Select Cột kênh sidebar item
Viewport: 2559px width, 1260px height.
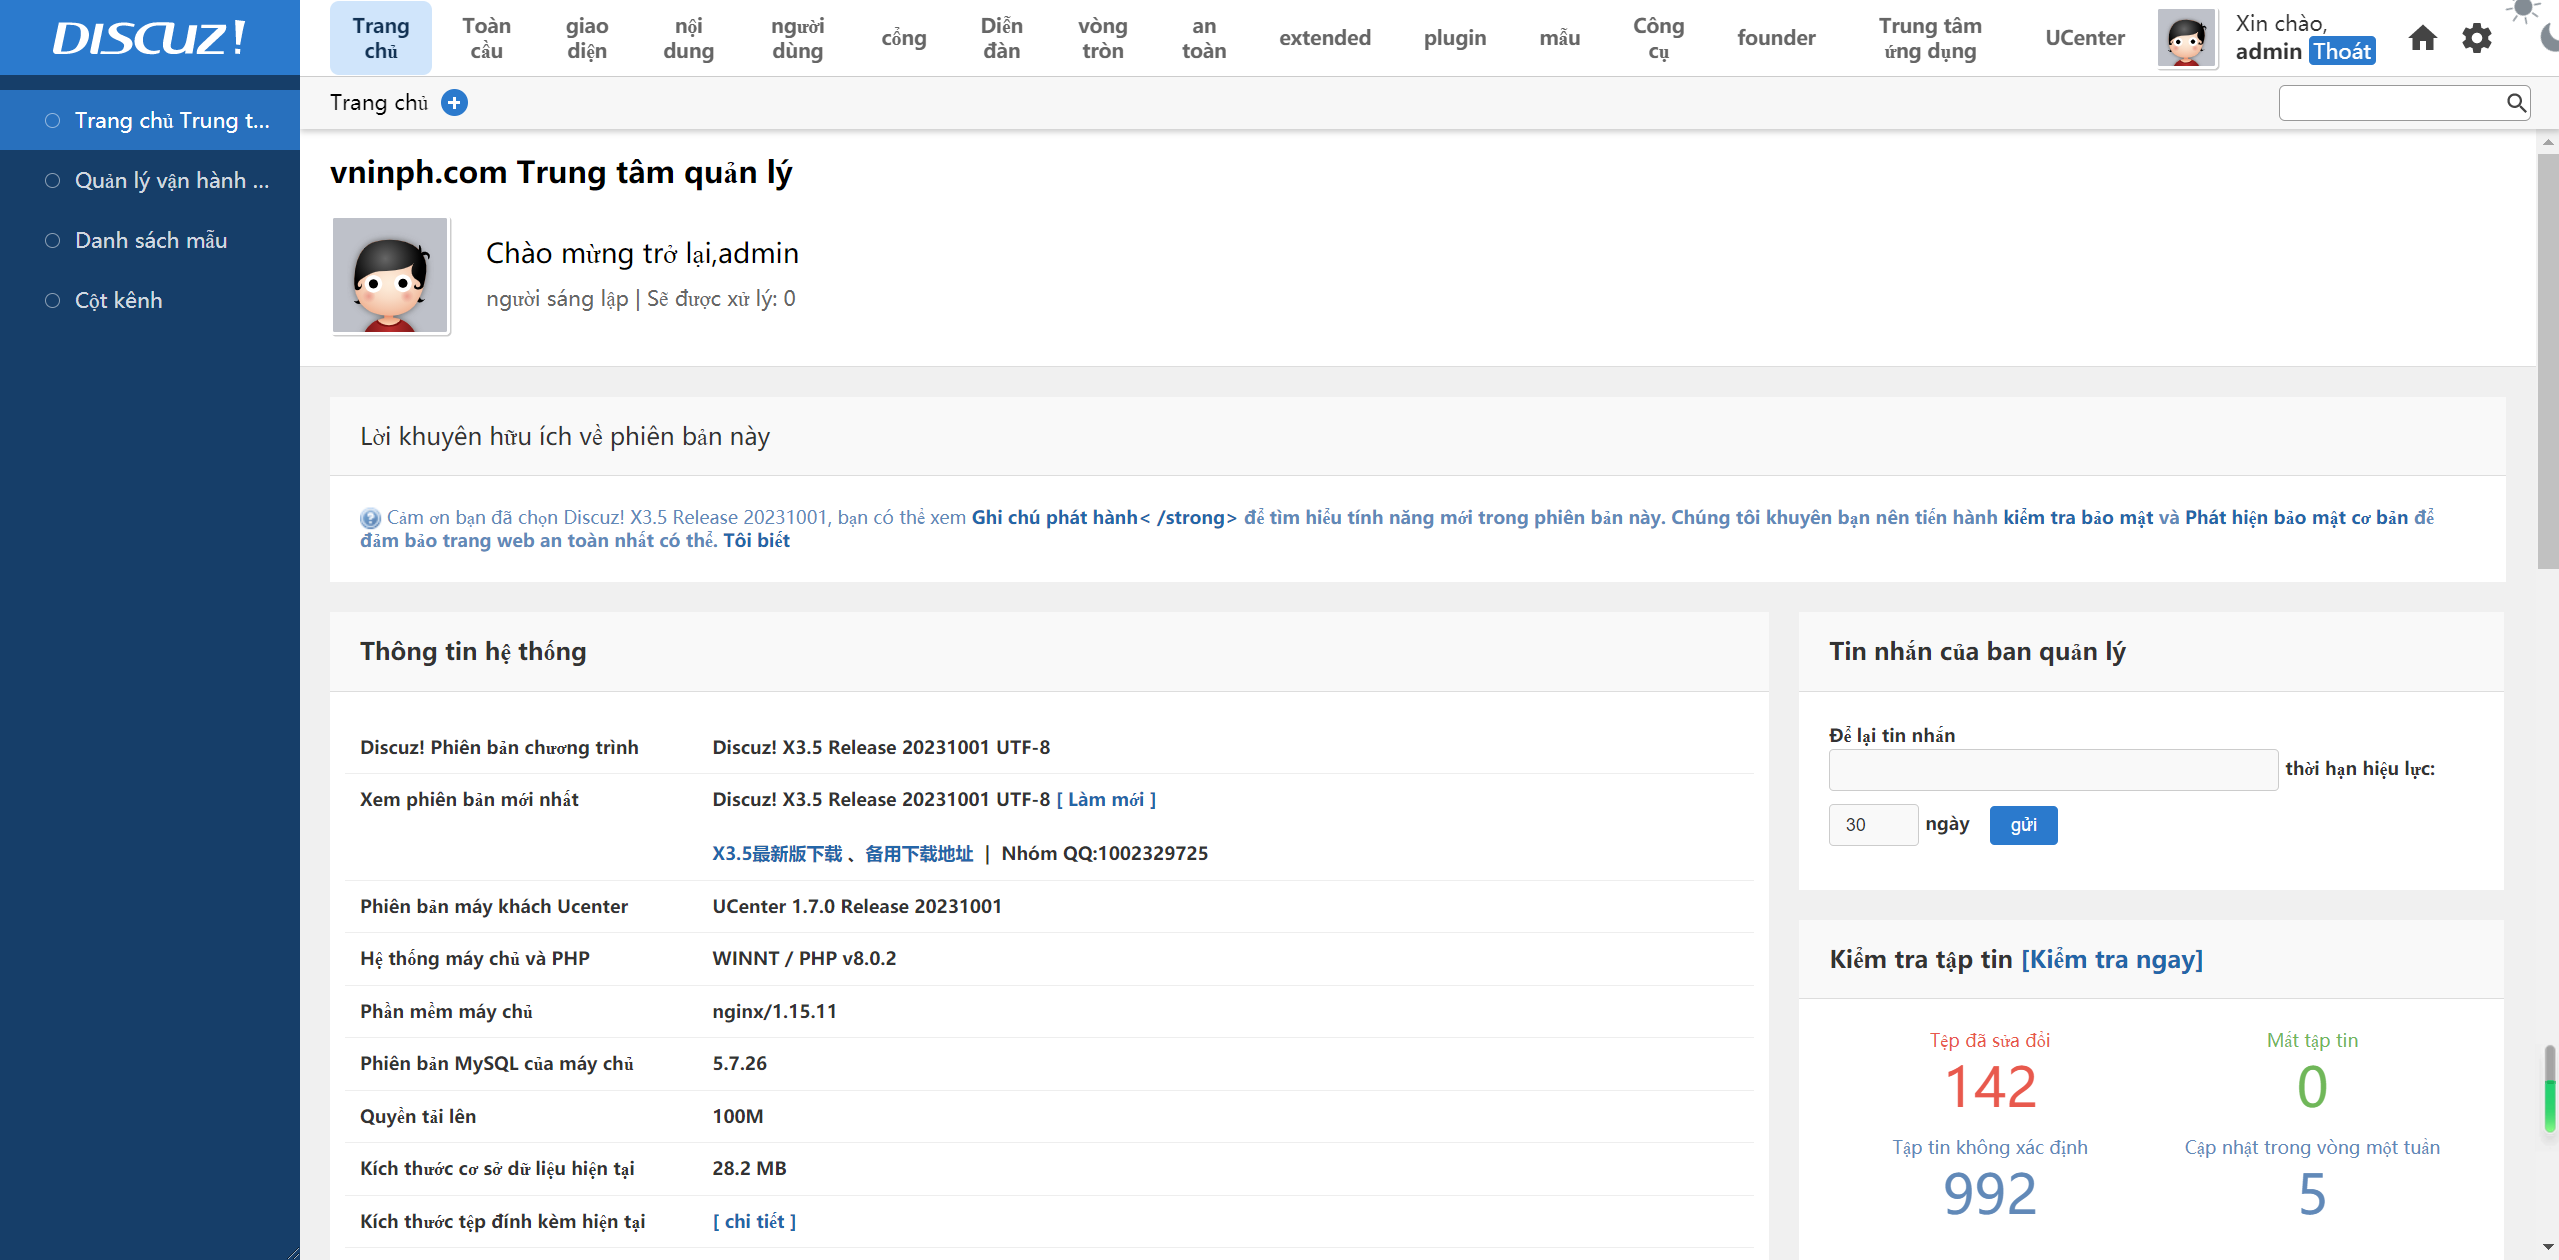tap(150, 300)
